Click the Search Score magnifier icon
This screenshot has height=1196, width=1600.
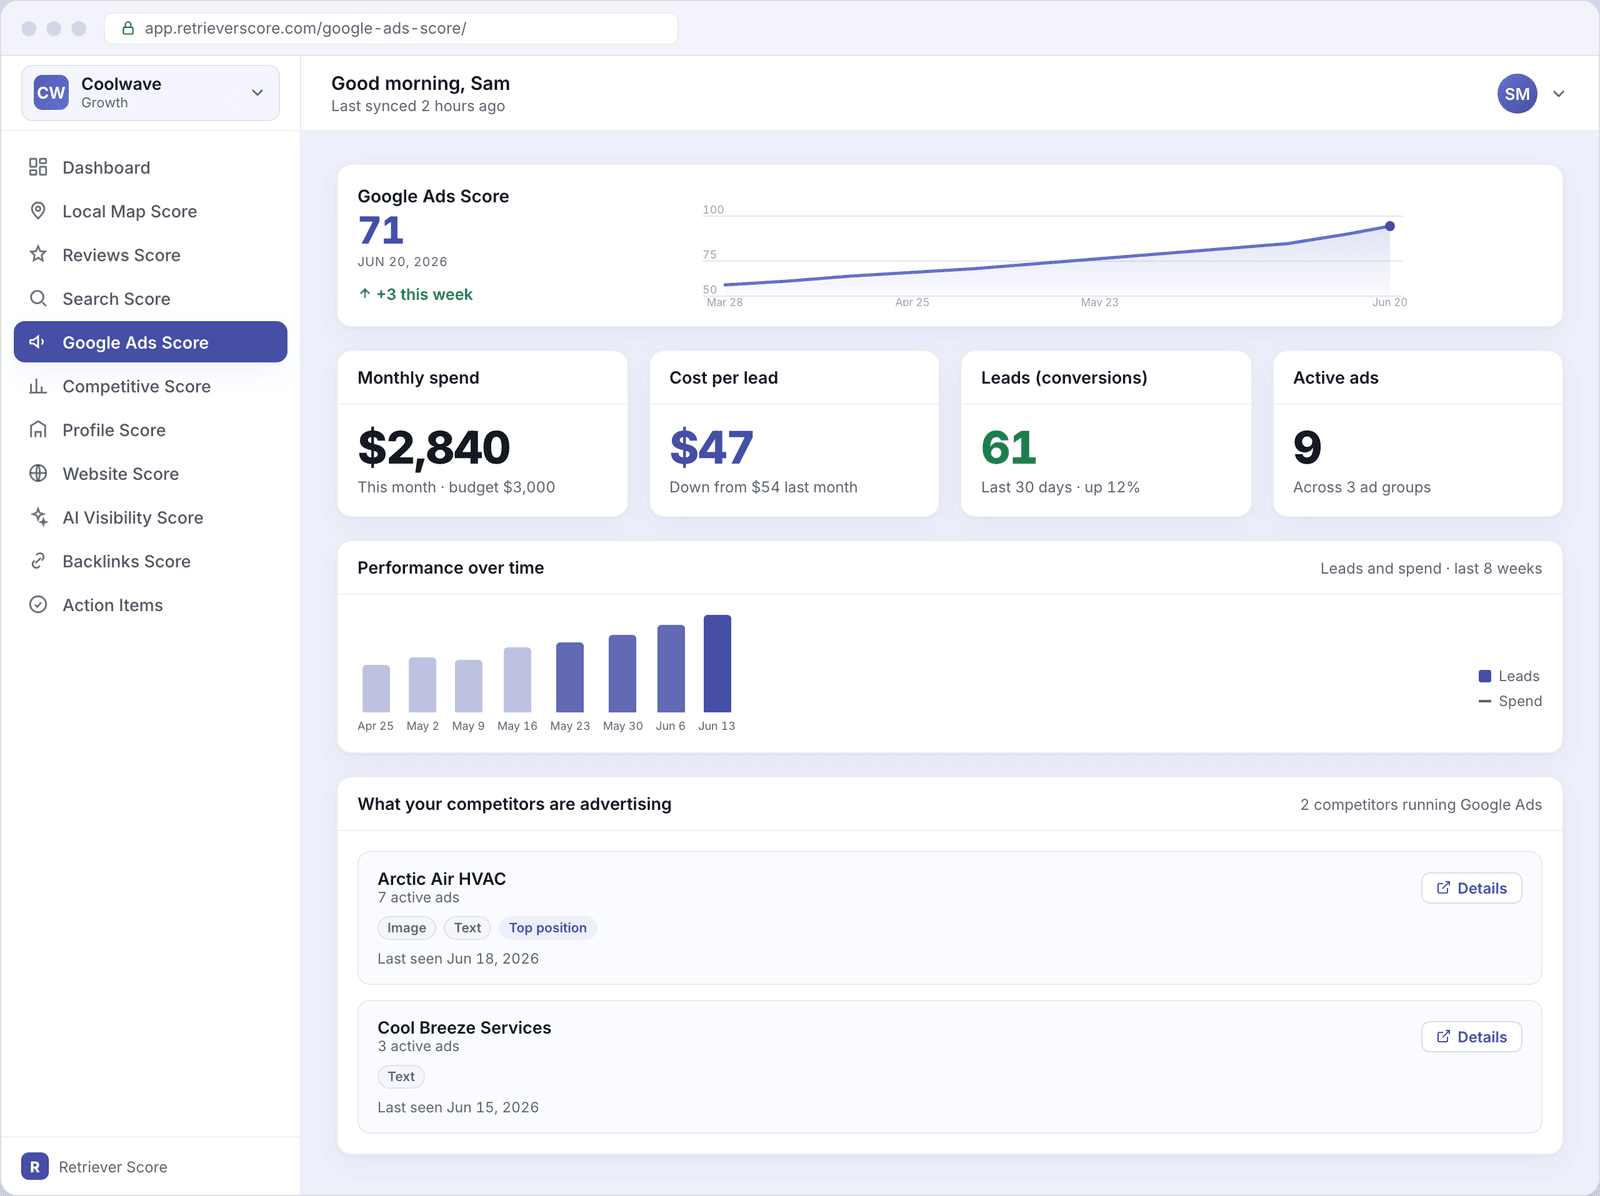click(x=38, y=298)
